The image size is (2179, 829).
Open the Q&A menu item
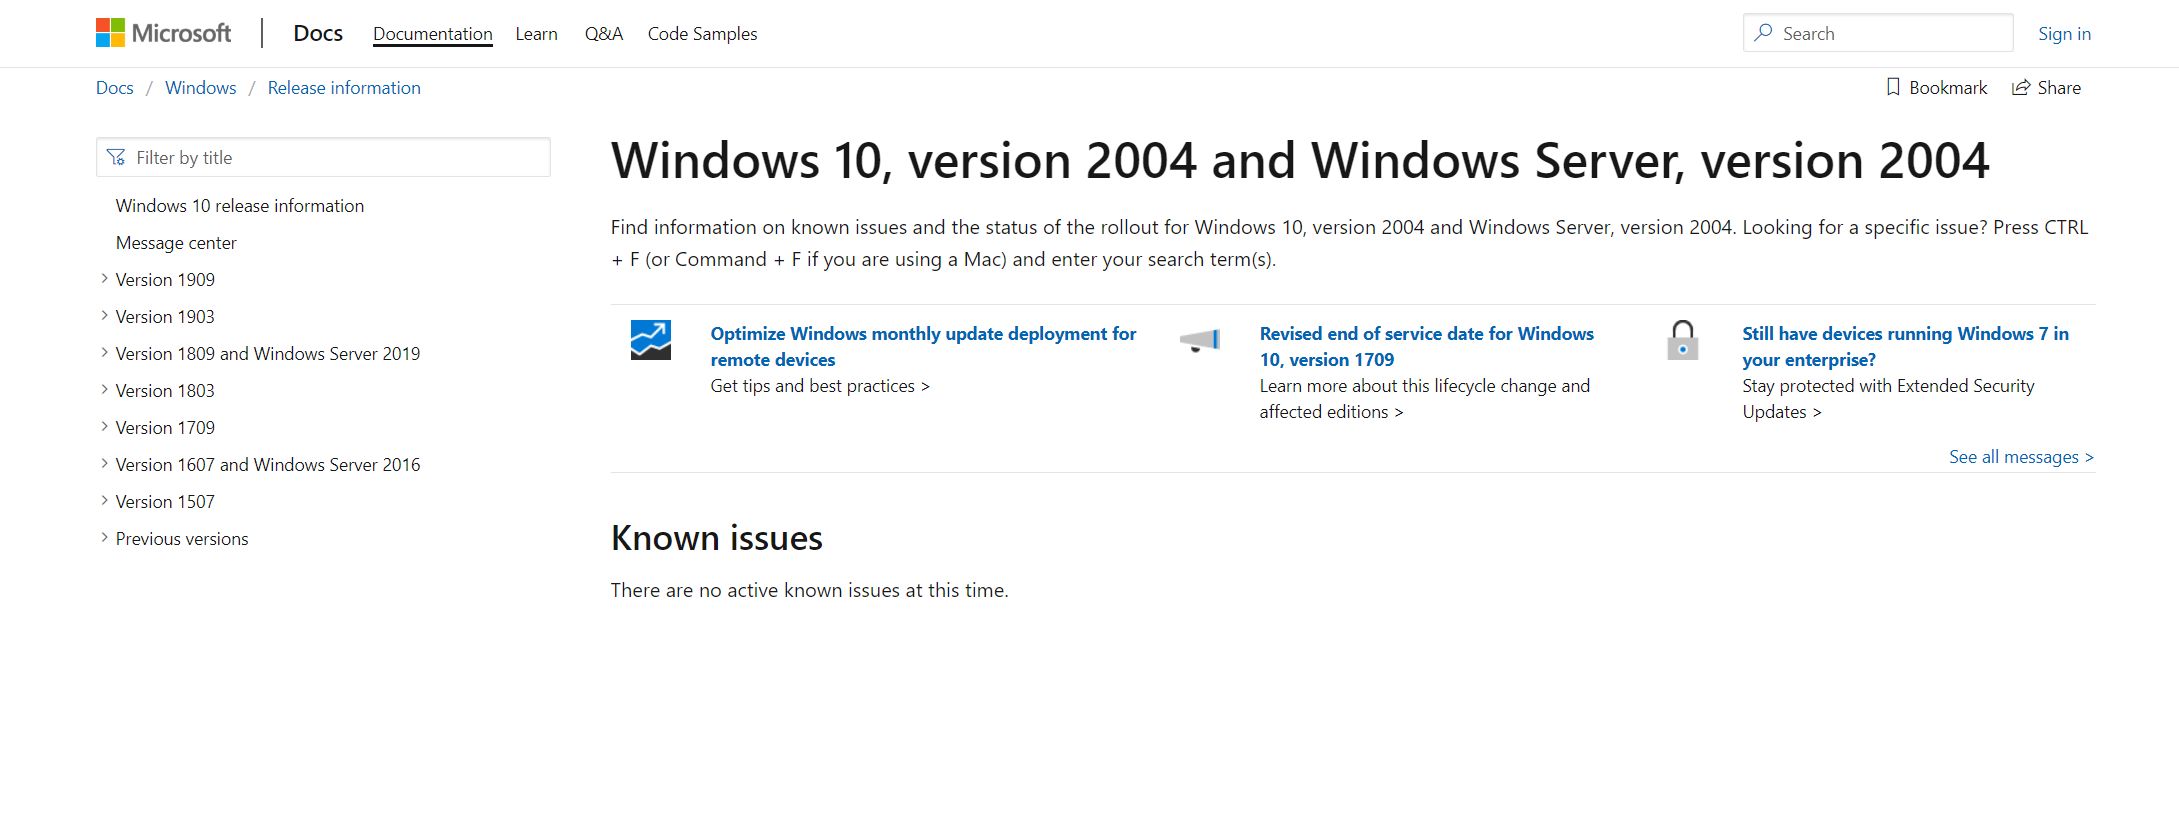[x=603, y=33]
